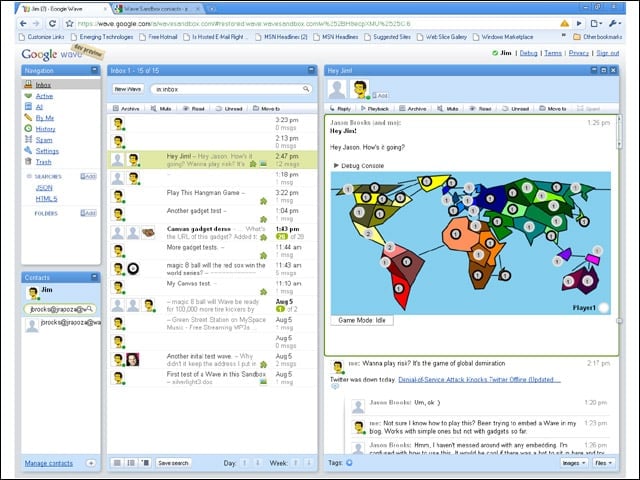
Task: Open First test of a Wave in this Sandbox
Action: coord(212,378)
